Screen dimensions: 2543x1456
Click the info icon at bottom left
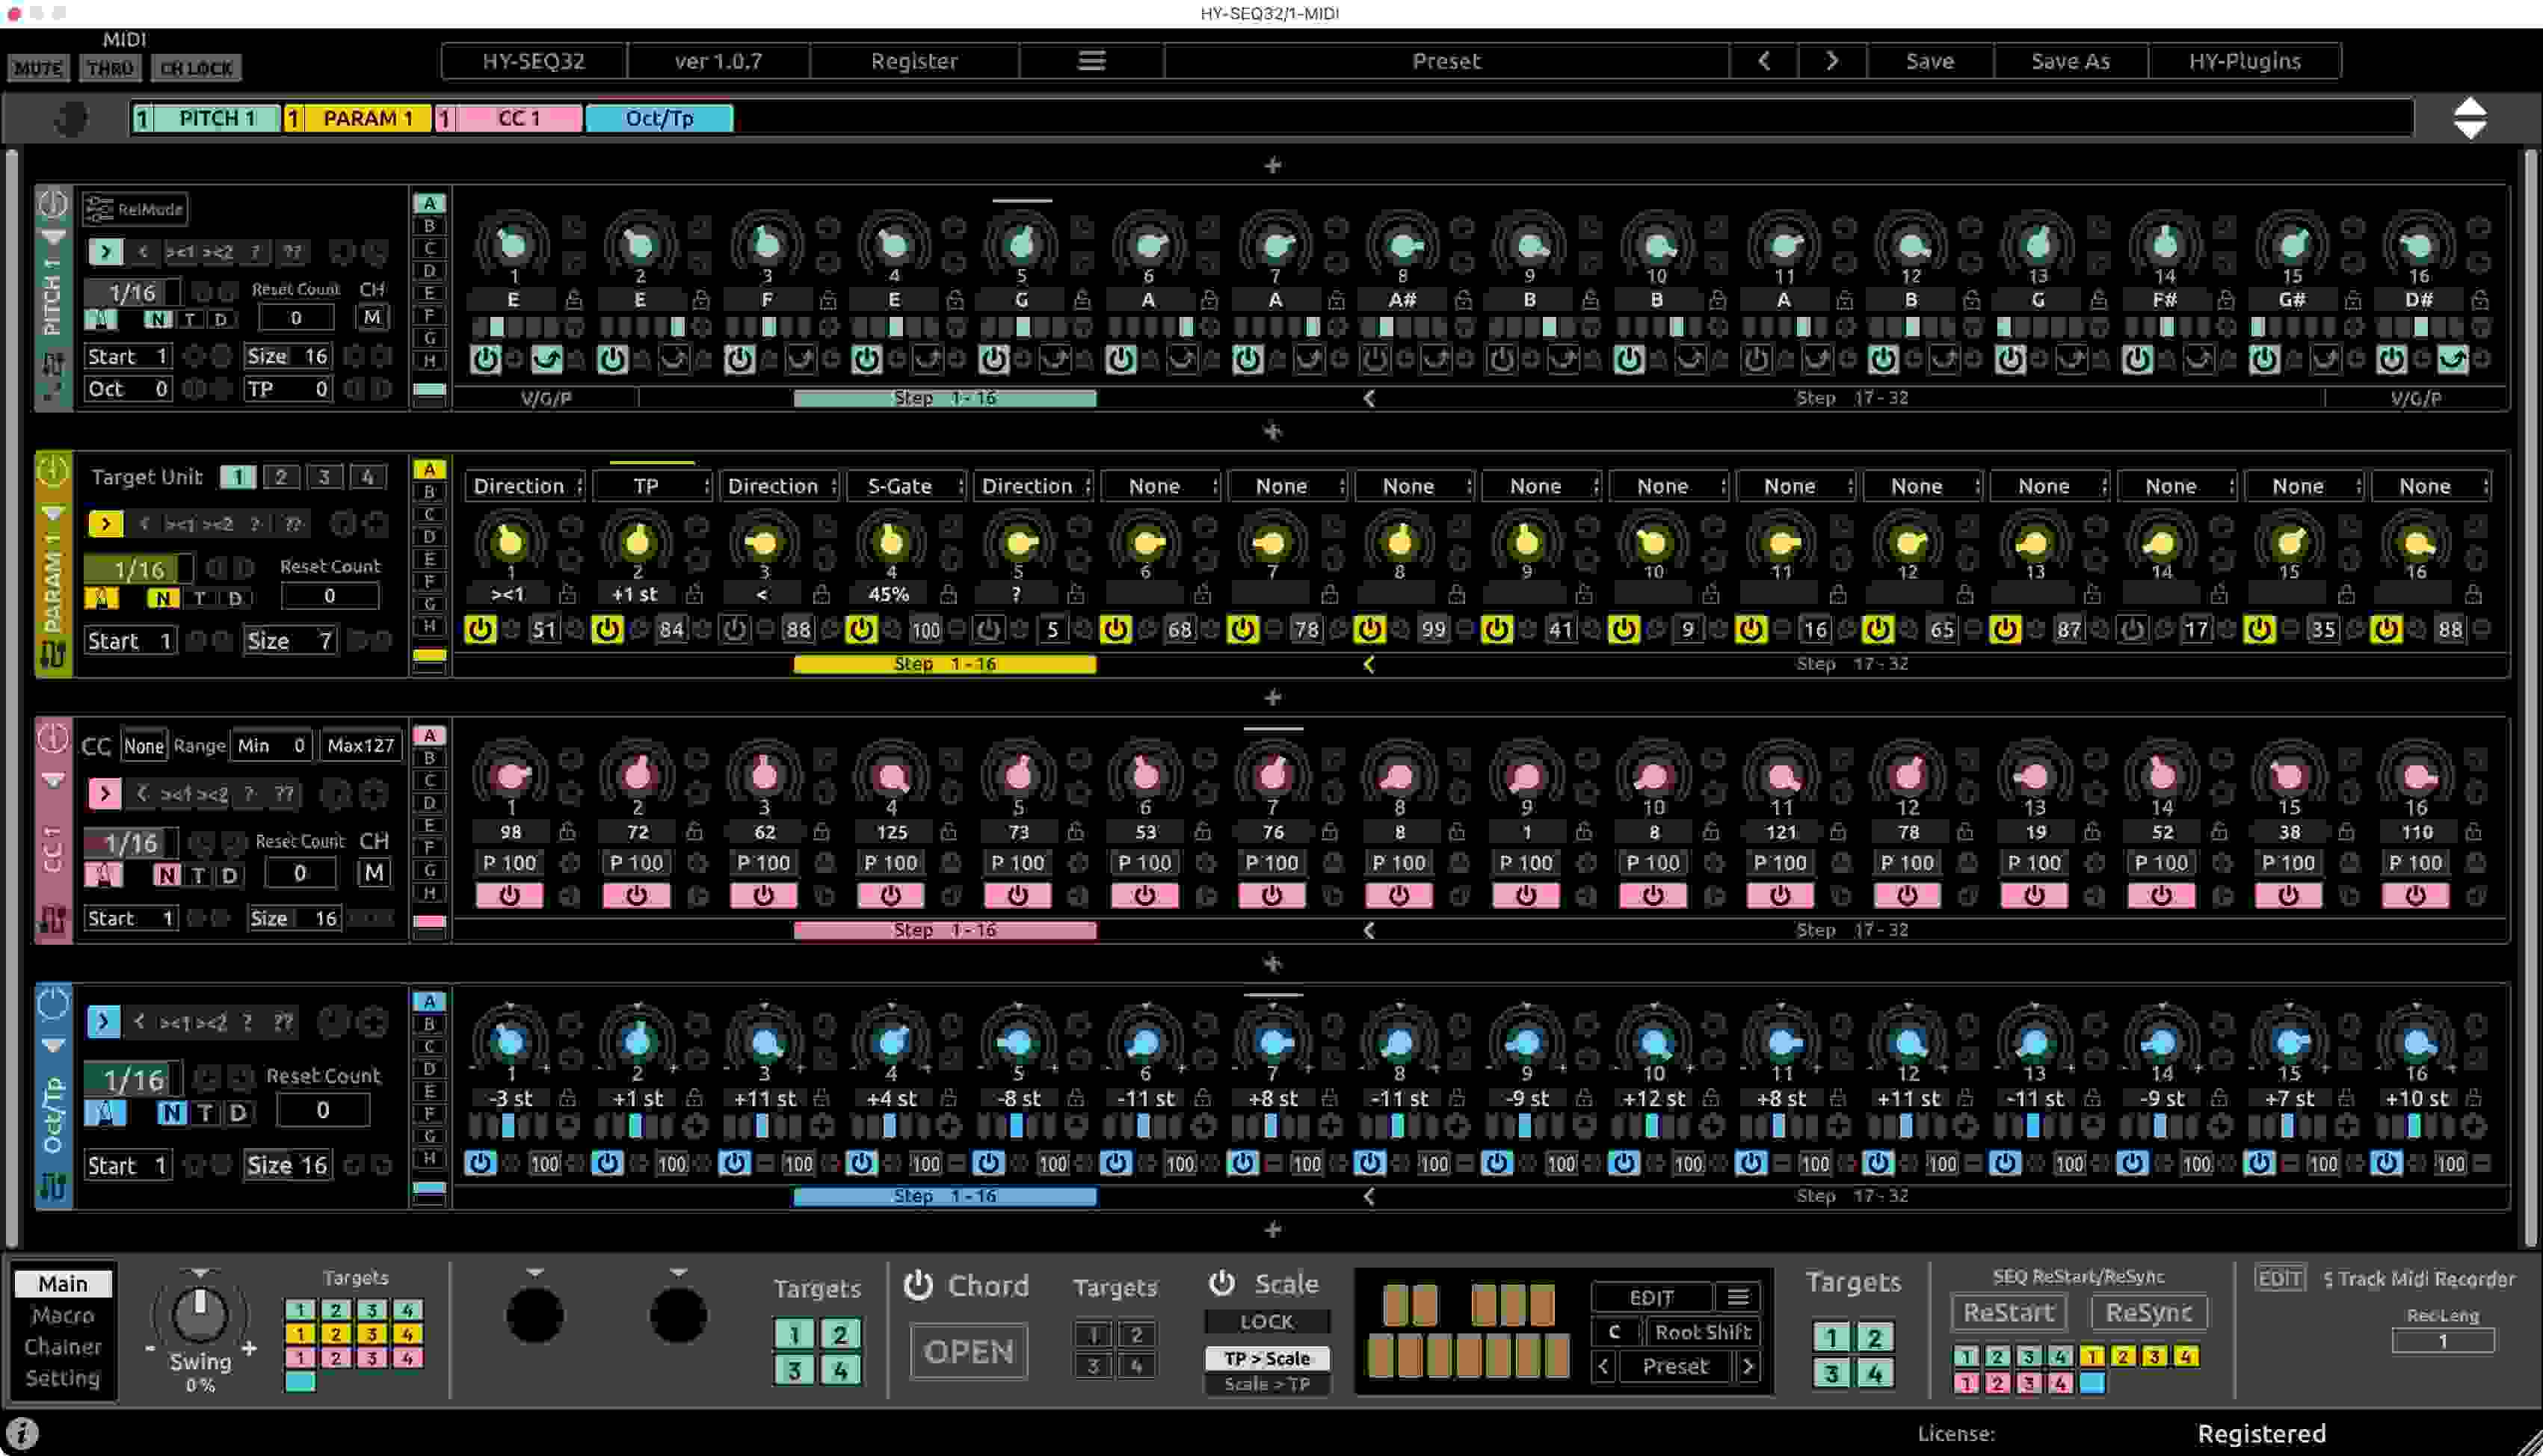click(x=22, y=1432)
